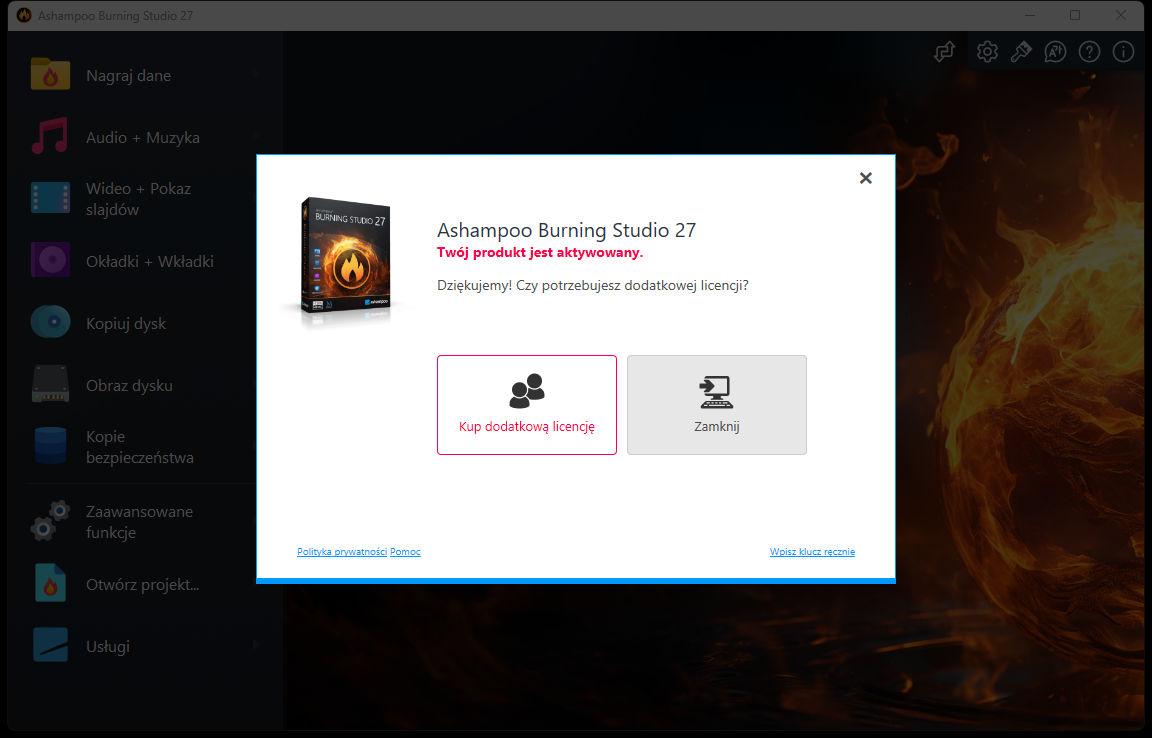
Task: Select the Nagraj dane menu entry
Action: [x=145, y=75]
